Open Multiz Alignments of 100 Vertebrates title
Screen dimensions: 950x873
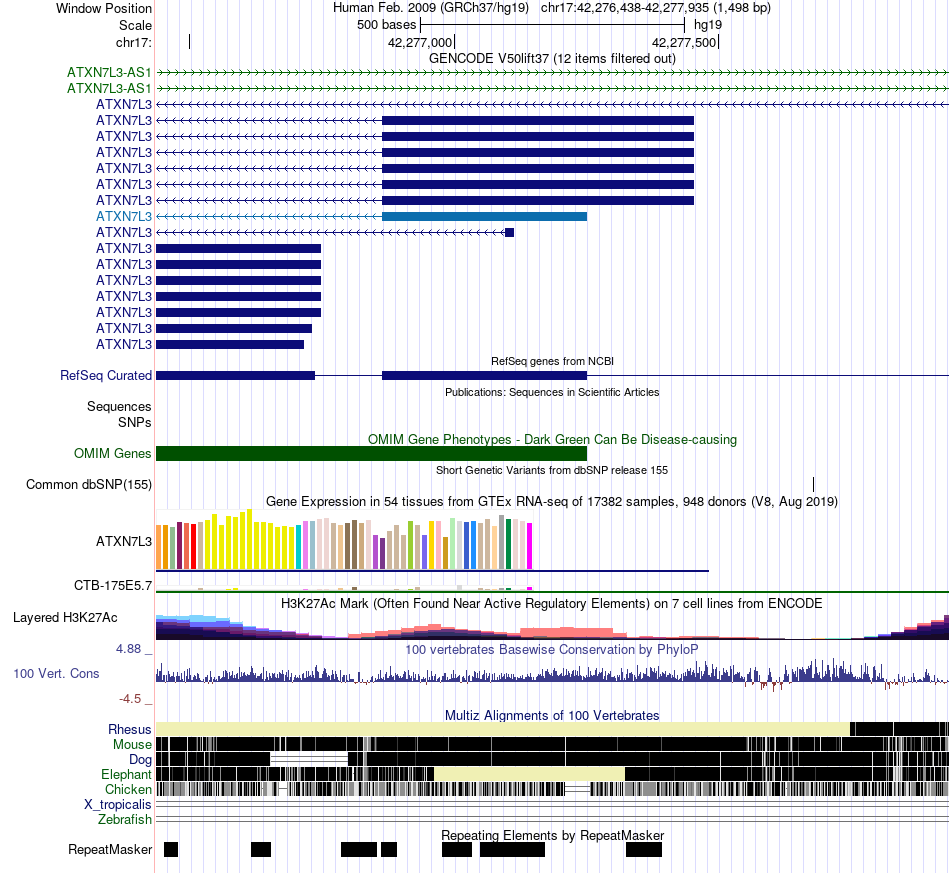pos(552,715)
